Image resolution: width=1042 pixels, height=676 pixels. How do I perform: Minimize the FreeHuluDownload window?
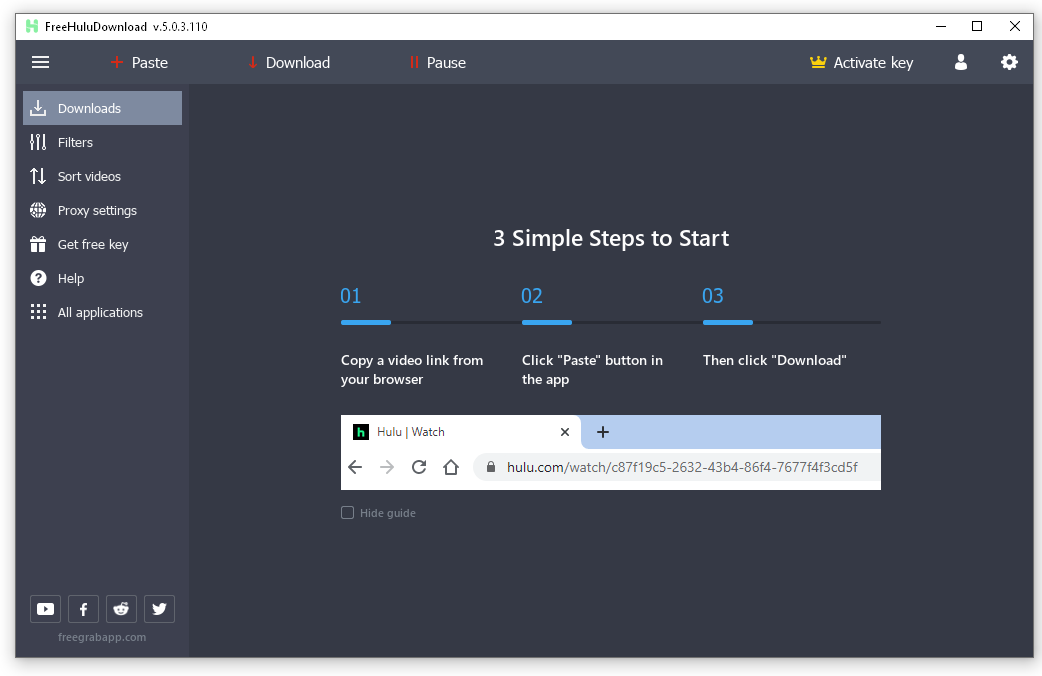point(941,27)
